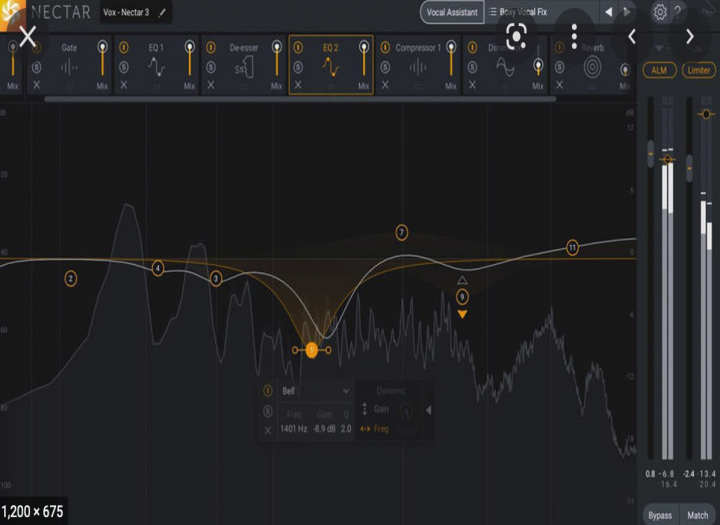This screenshot has height=525, width=720.
Task: Solo the EQ 1 module
Action: [124, 68]
